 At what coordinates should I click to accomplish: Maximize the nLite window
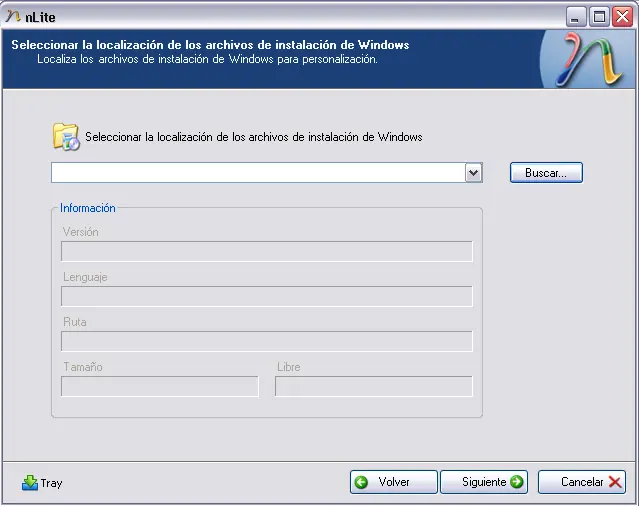pos(599,17)
